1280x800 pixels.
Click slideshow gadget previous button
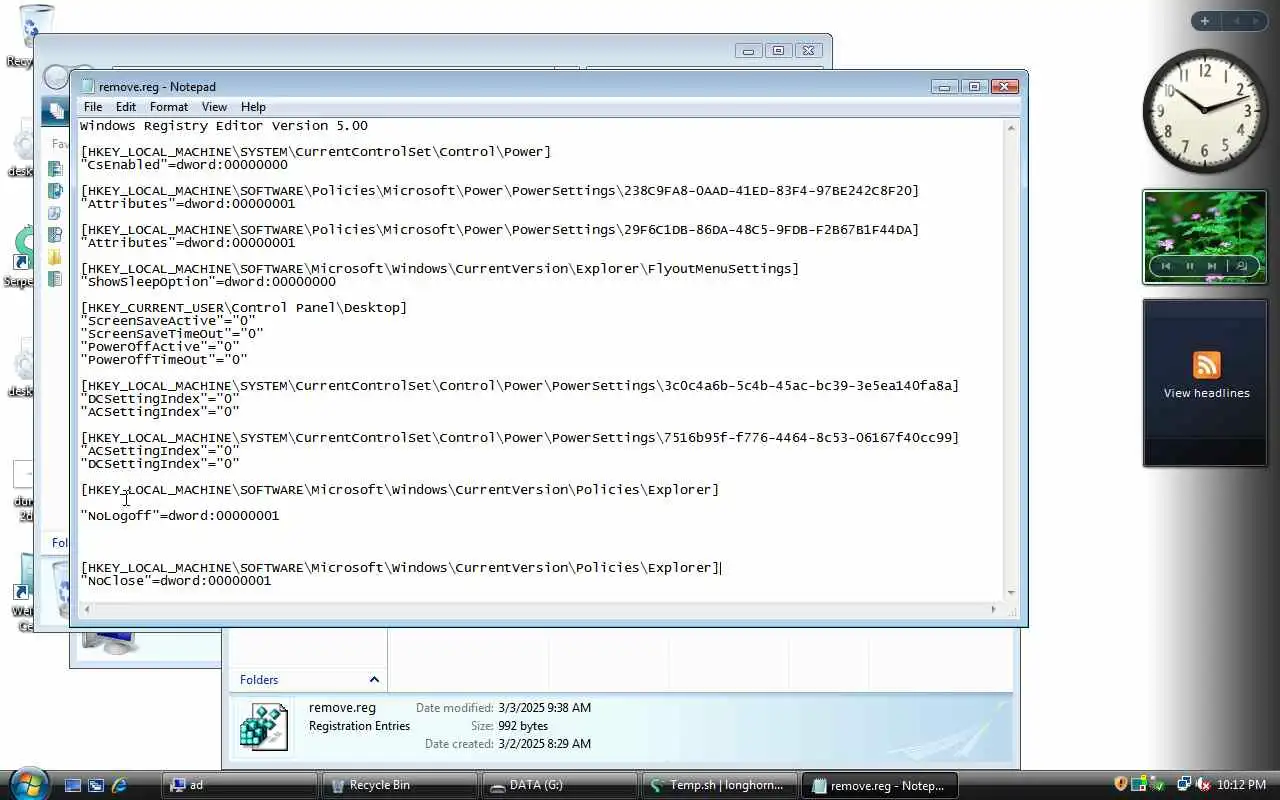pos(1166,266)
